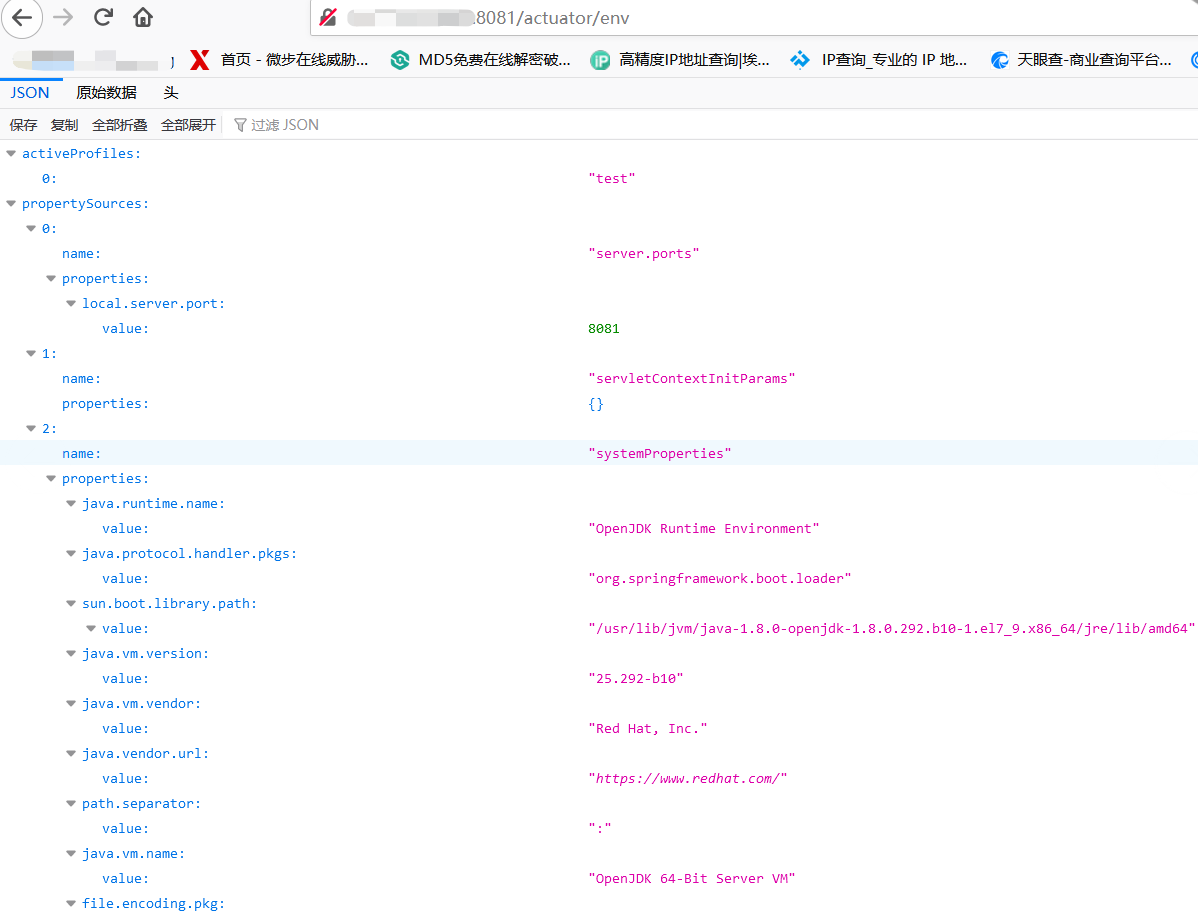Click the 复制 copy button

(x=64, y=125)
